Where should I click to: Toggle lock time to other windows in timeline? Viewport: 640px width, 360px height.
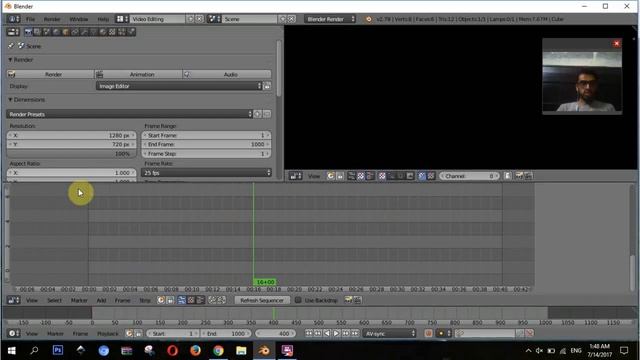pyautogui.click(x=139, y=333)
